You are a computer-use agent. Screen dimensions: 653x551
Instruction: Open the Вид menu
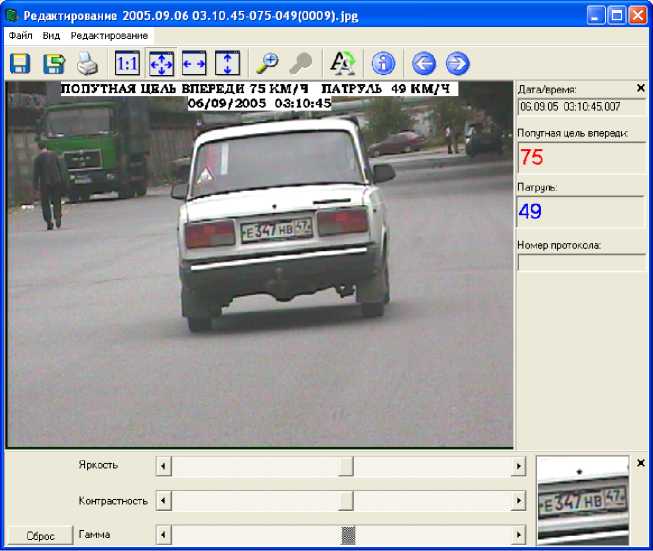pyautogui.click(x=51, y=35)
